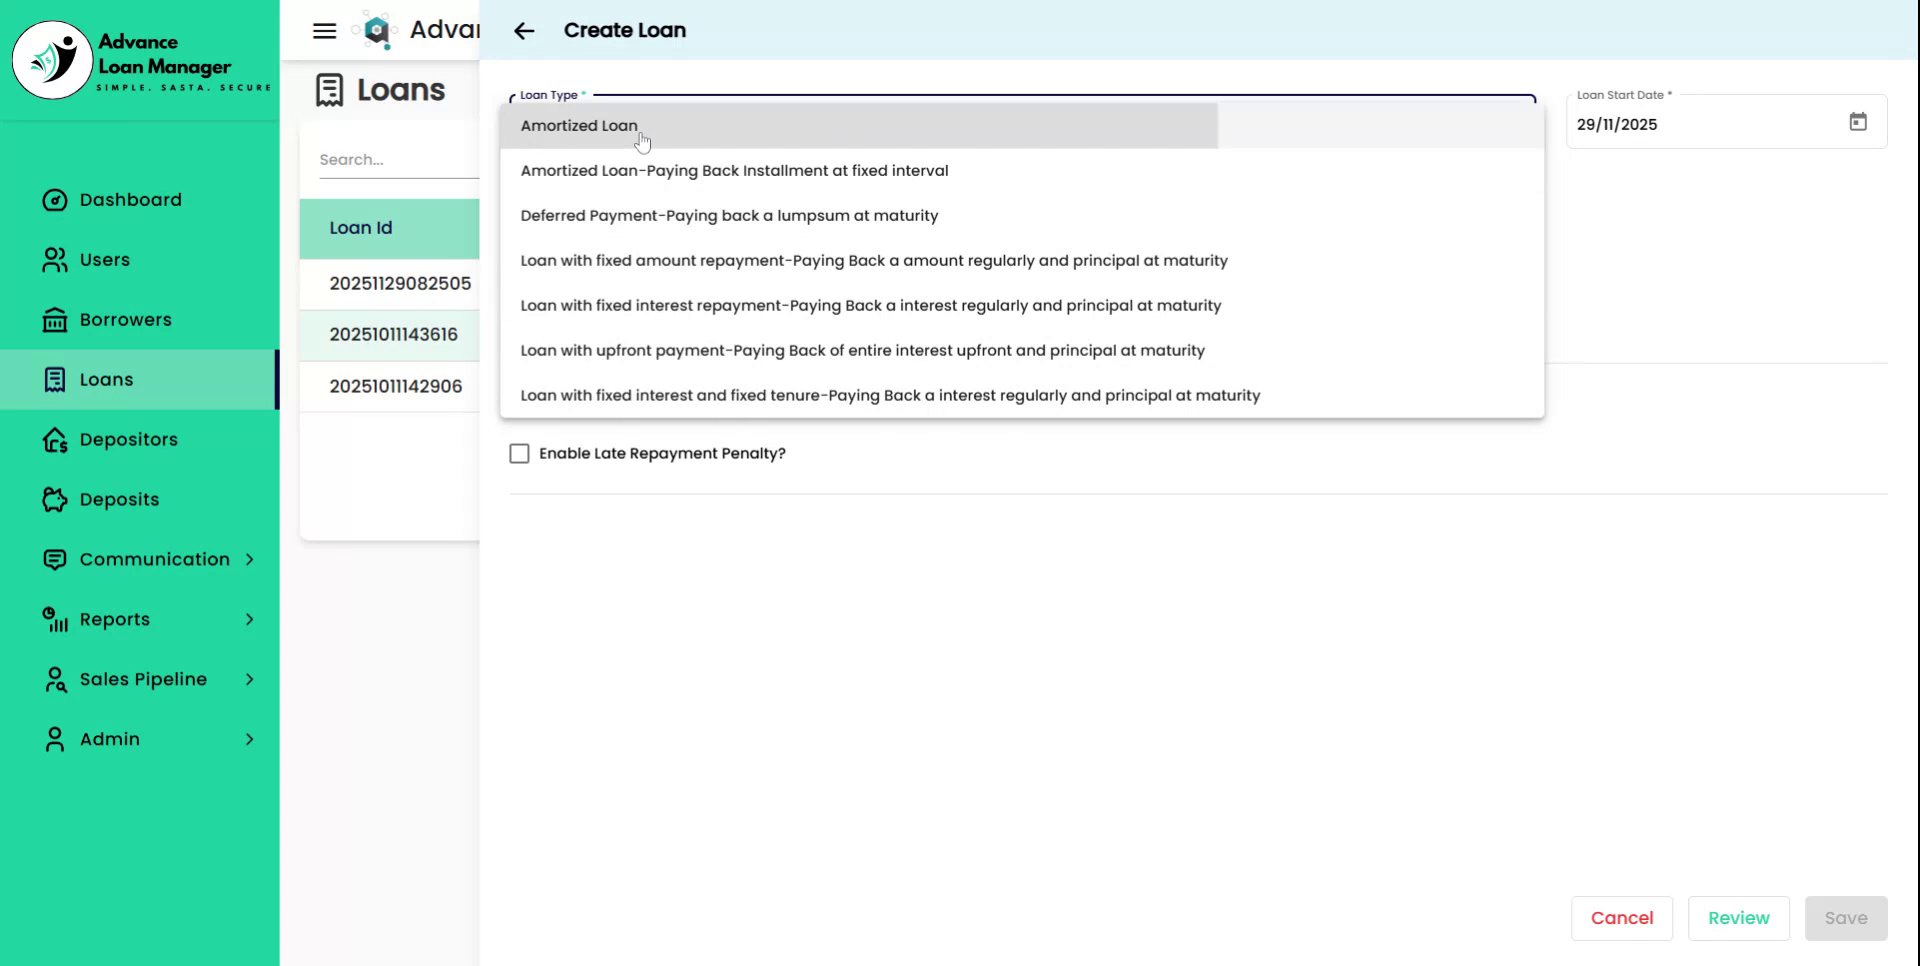Screen dimensions: 1920x966
Task: Enable Late Repayment Penalty checkbox
Action: click(x=519, y=453)
